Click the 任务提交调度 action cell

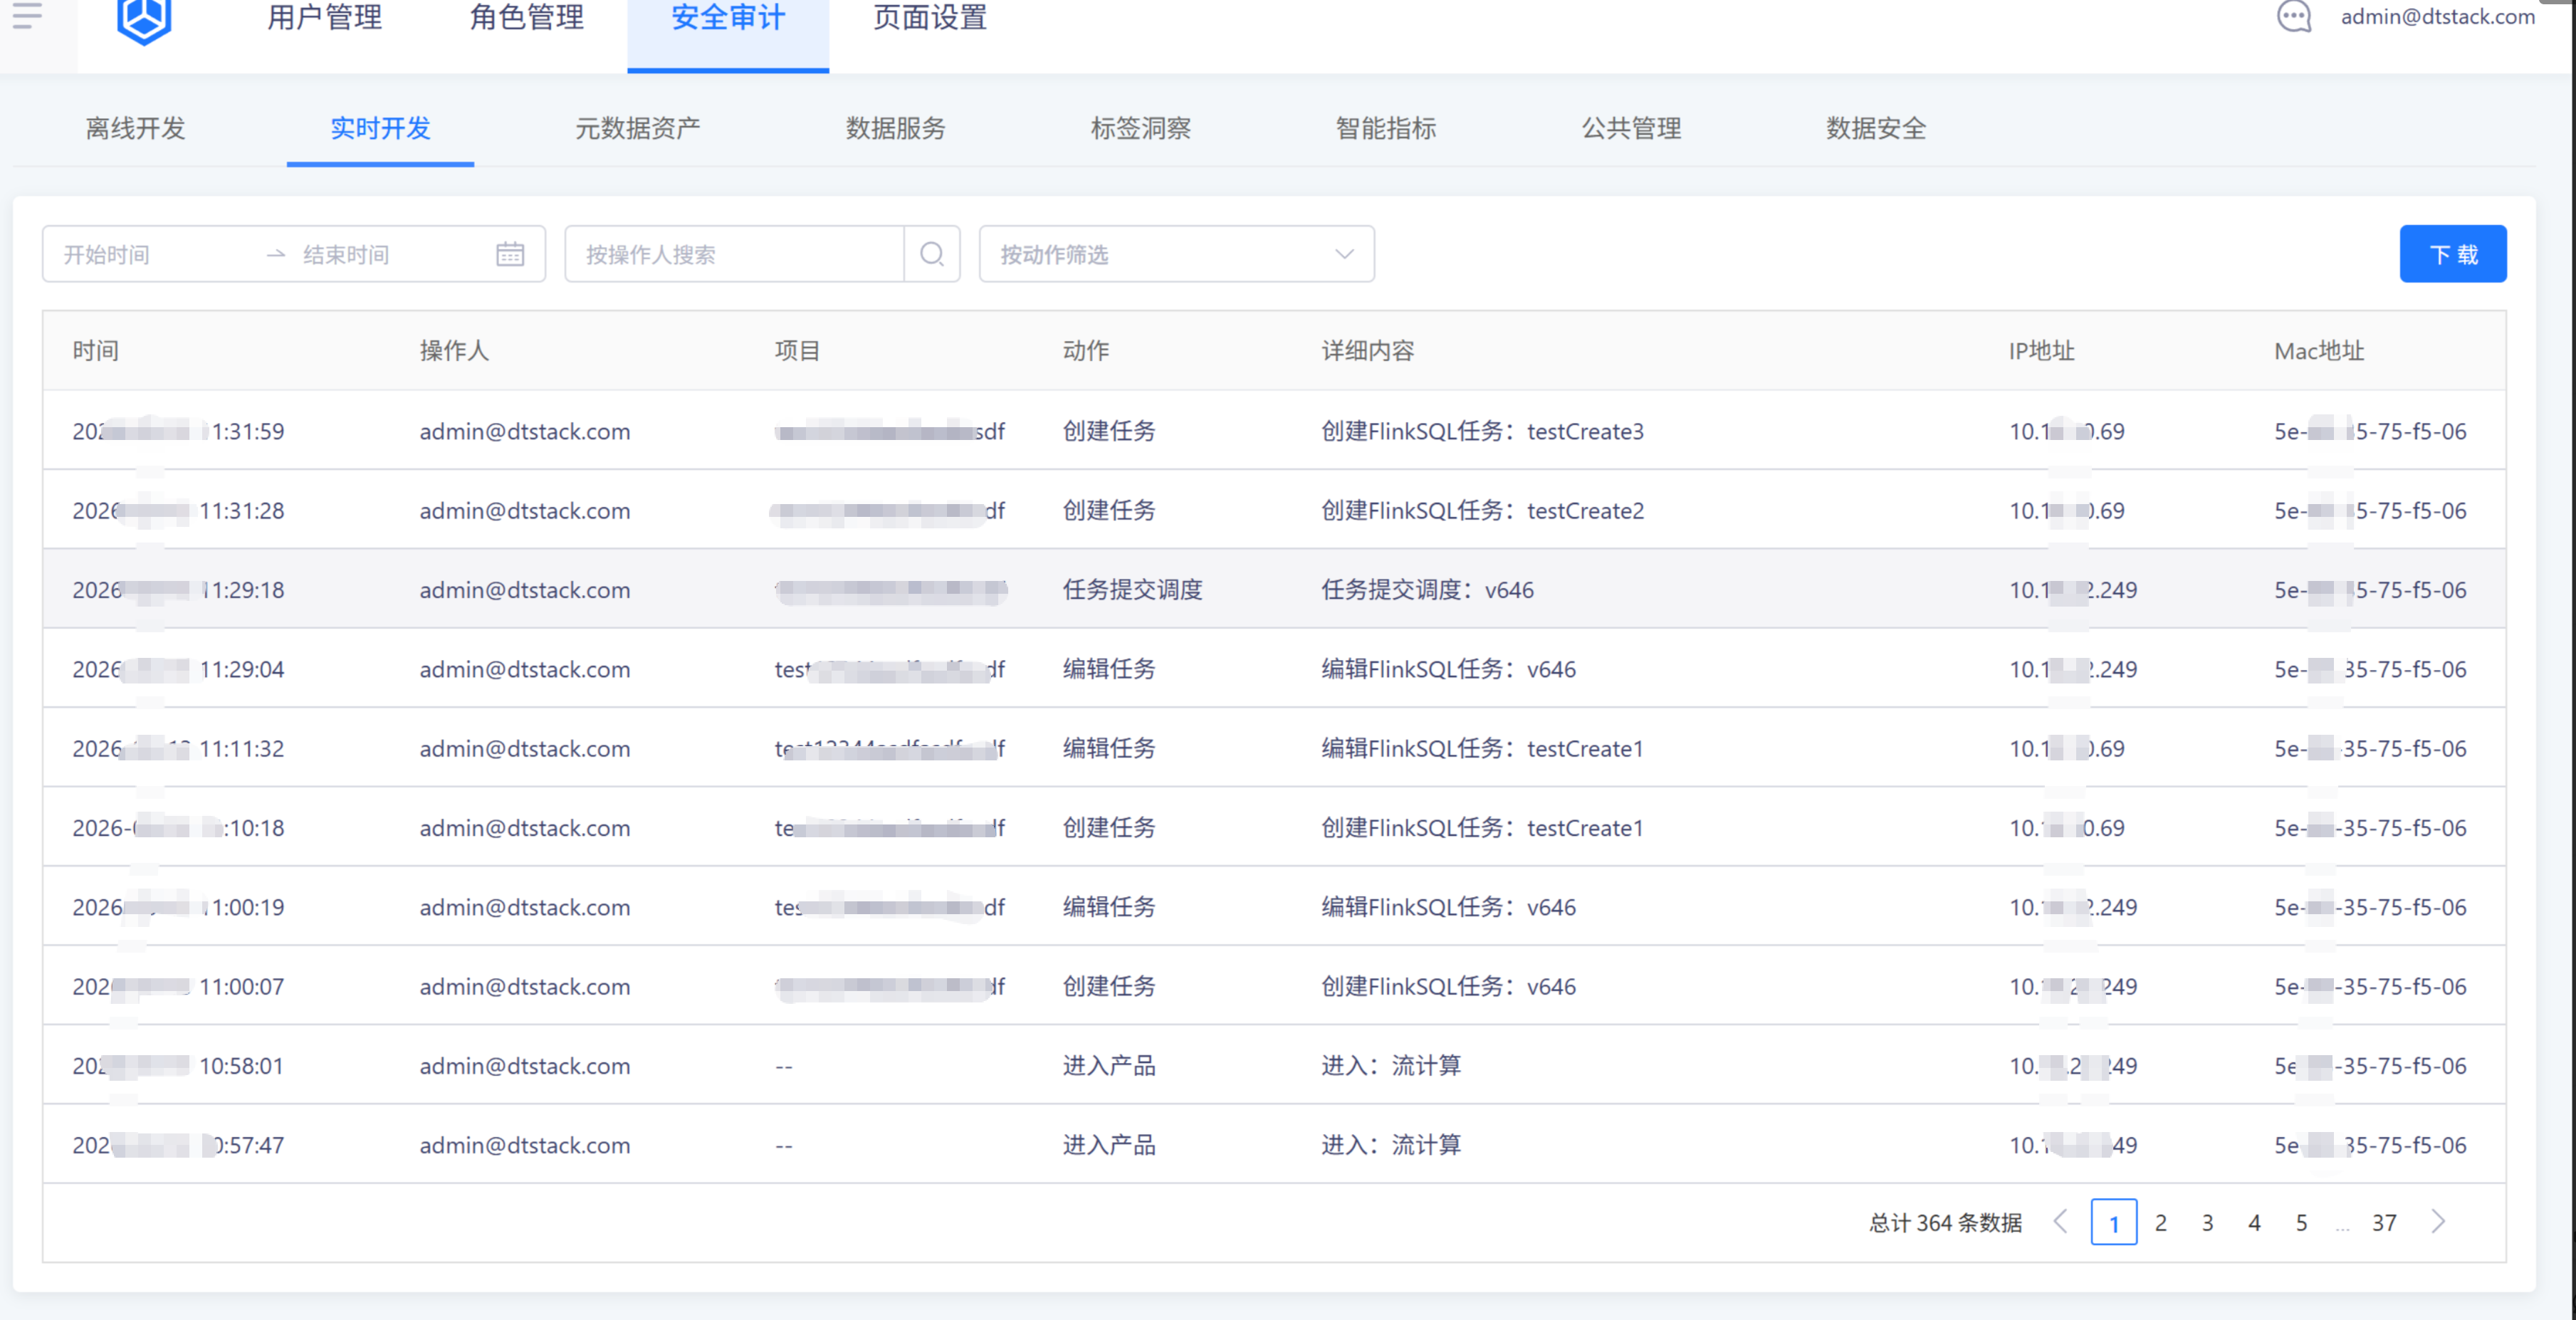tap(1132, 589)
